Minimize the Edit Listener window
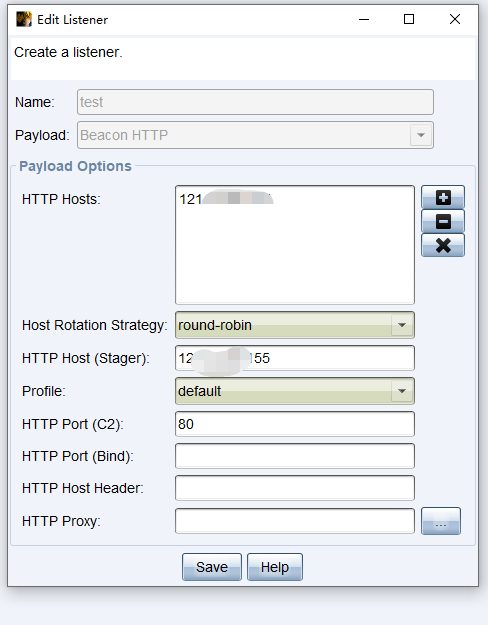This screenshot has width=488, height=625. click(364, 19)
